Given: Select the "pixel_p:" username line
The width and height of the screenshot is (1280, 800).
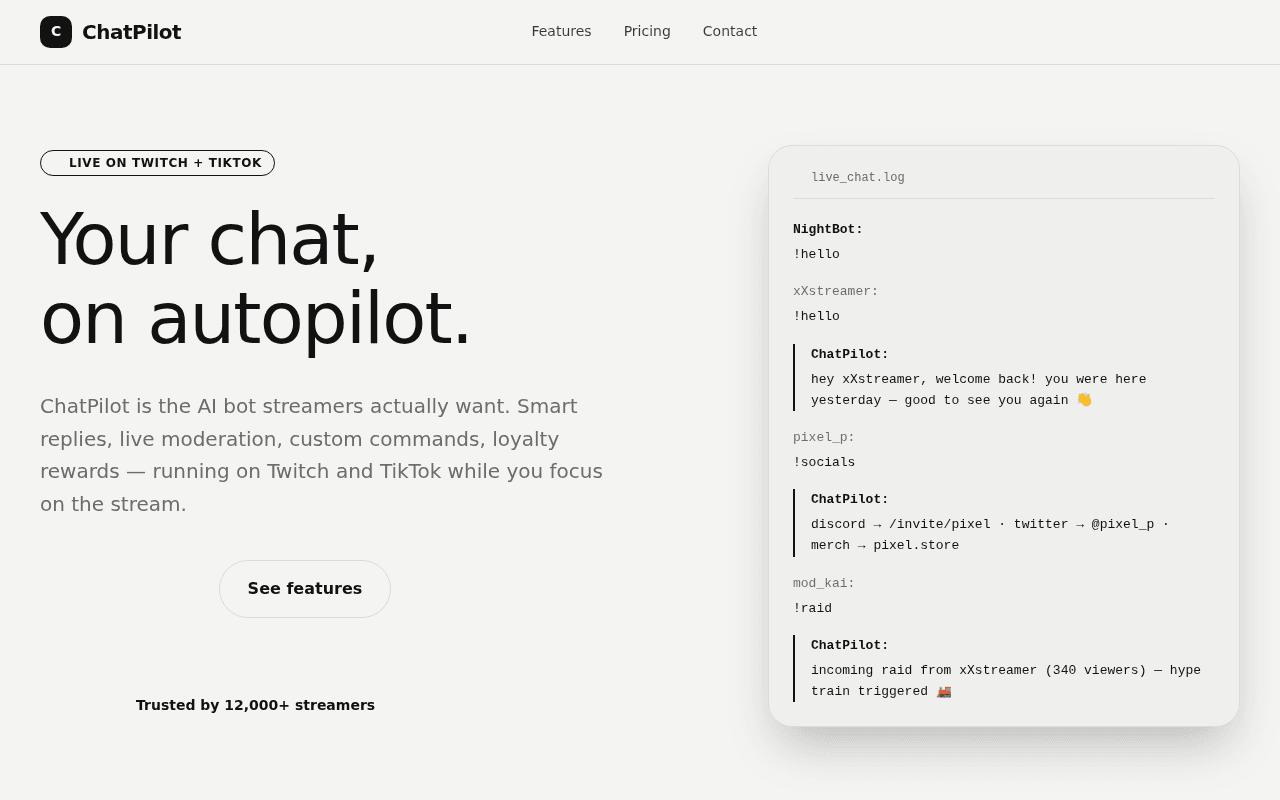Looking at the screenshot, I should pos(824,437).
